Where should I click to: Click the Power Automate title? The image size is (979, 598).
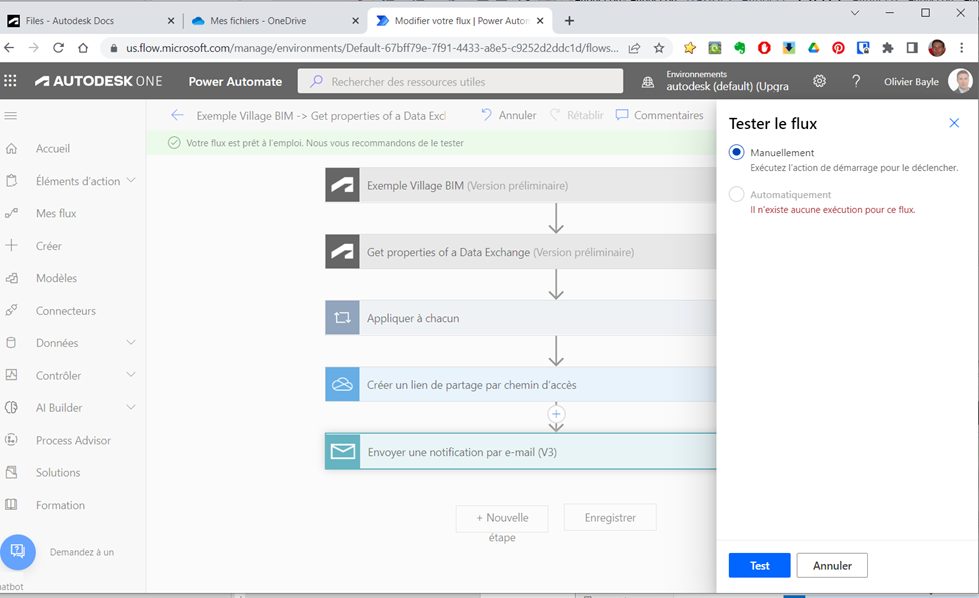tap(235, 81)
